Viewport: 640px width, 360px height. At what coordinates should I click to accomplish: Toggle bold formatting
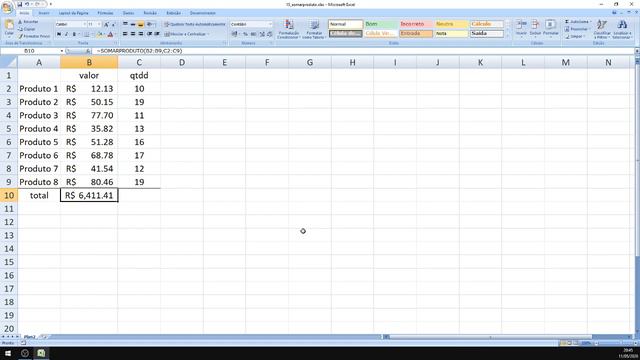(59, 34)
